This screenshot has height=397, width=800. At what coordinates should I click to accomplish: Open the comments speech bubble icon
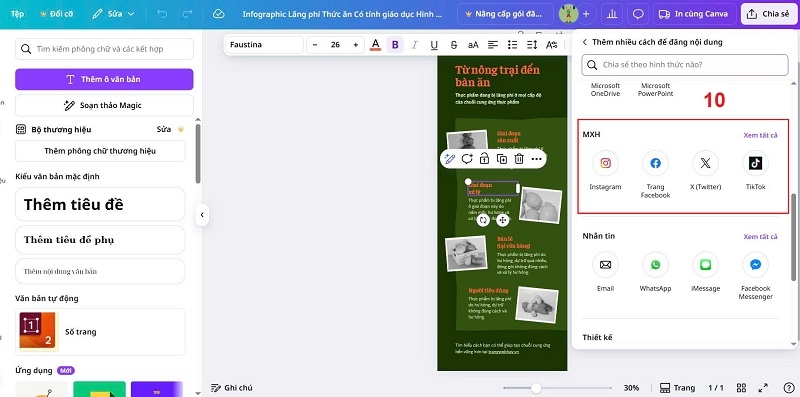[638, 14]
